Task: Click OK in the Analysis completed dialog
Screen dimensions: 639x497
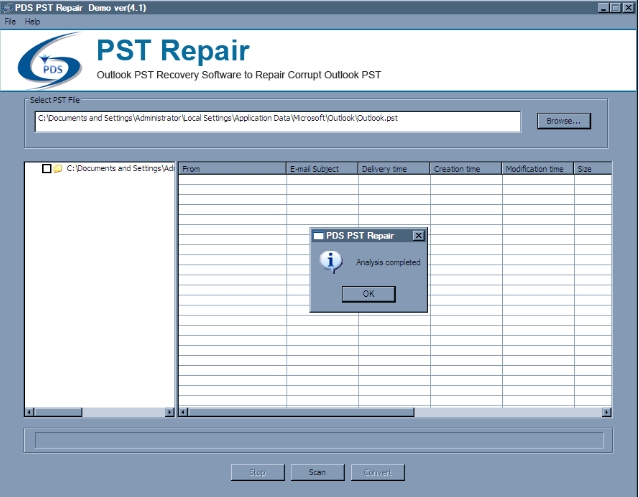Action: point(368,294)
